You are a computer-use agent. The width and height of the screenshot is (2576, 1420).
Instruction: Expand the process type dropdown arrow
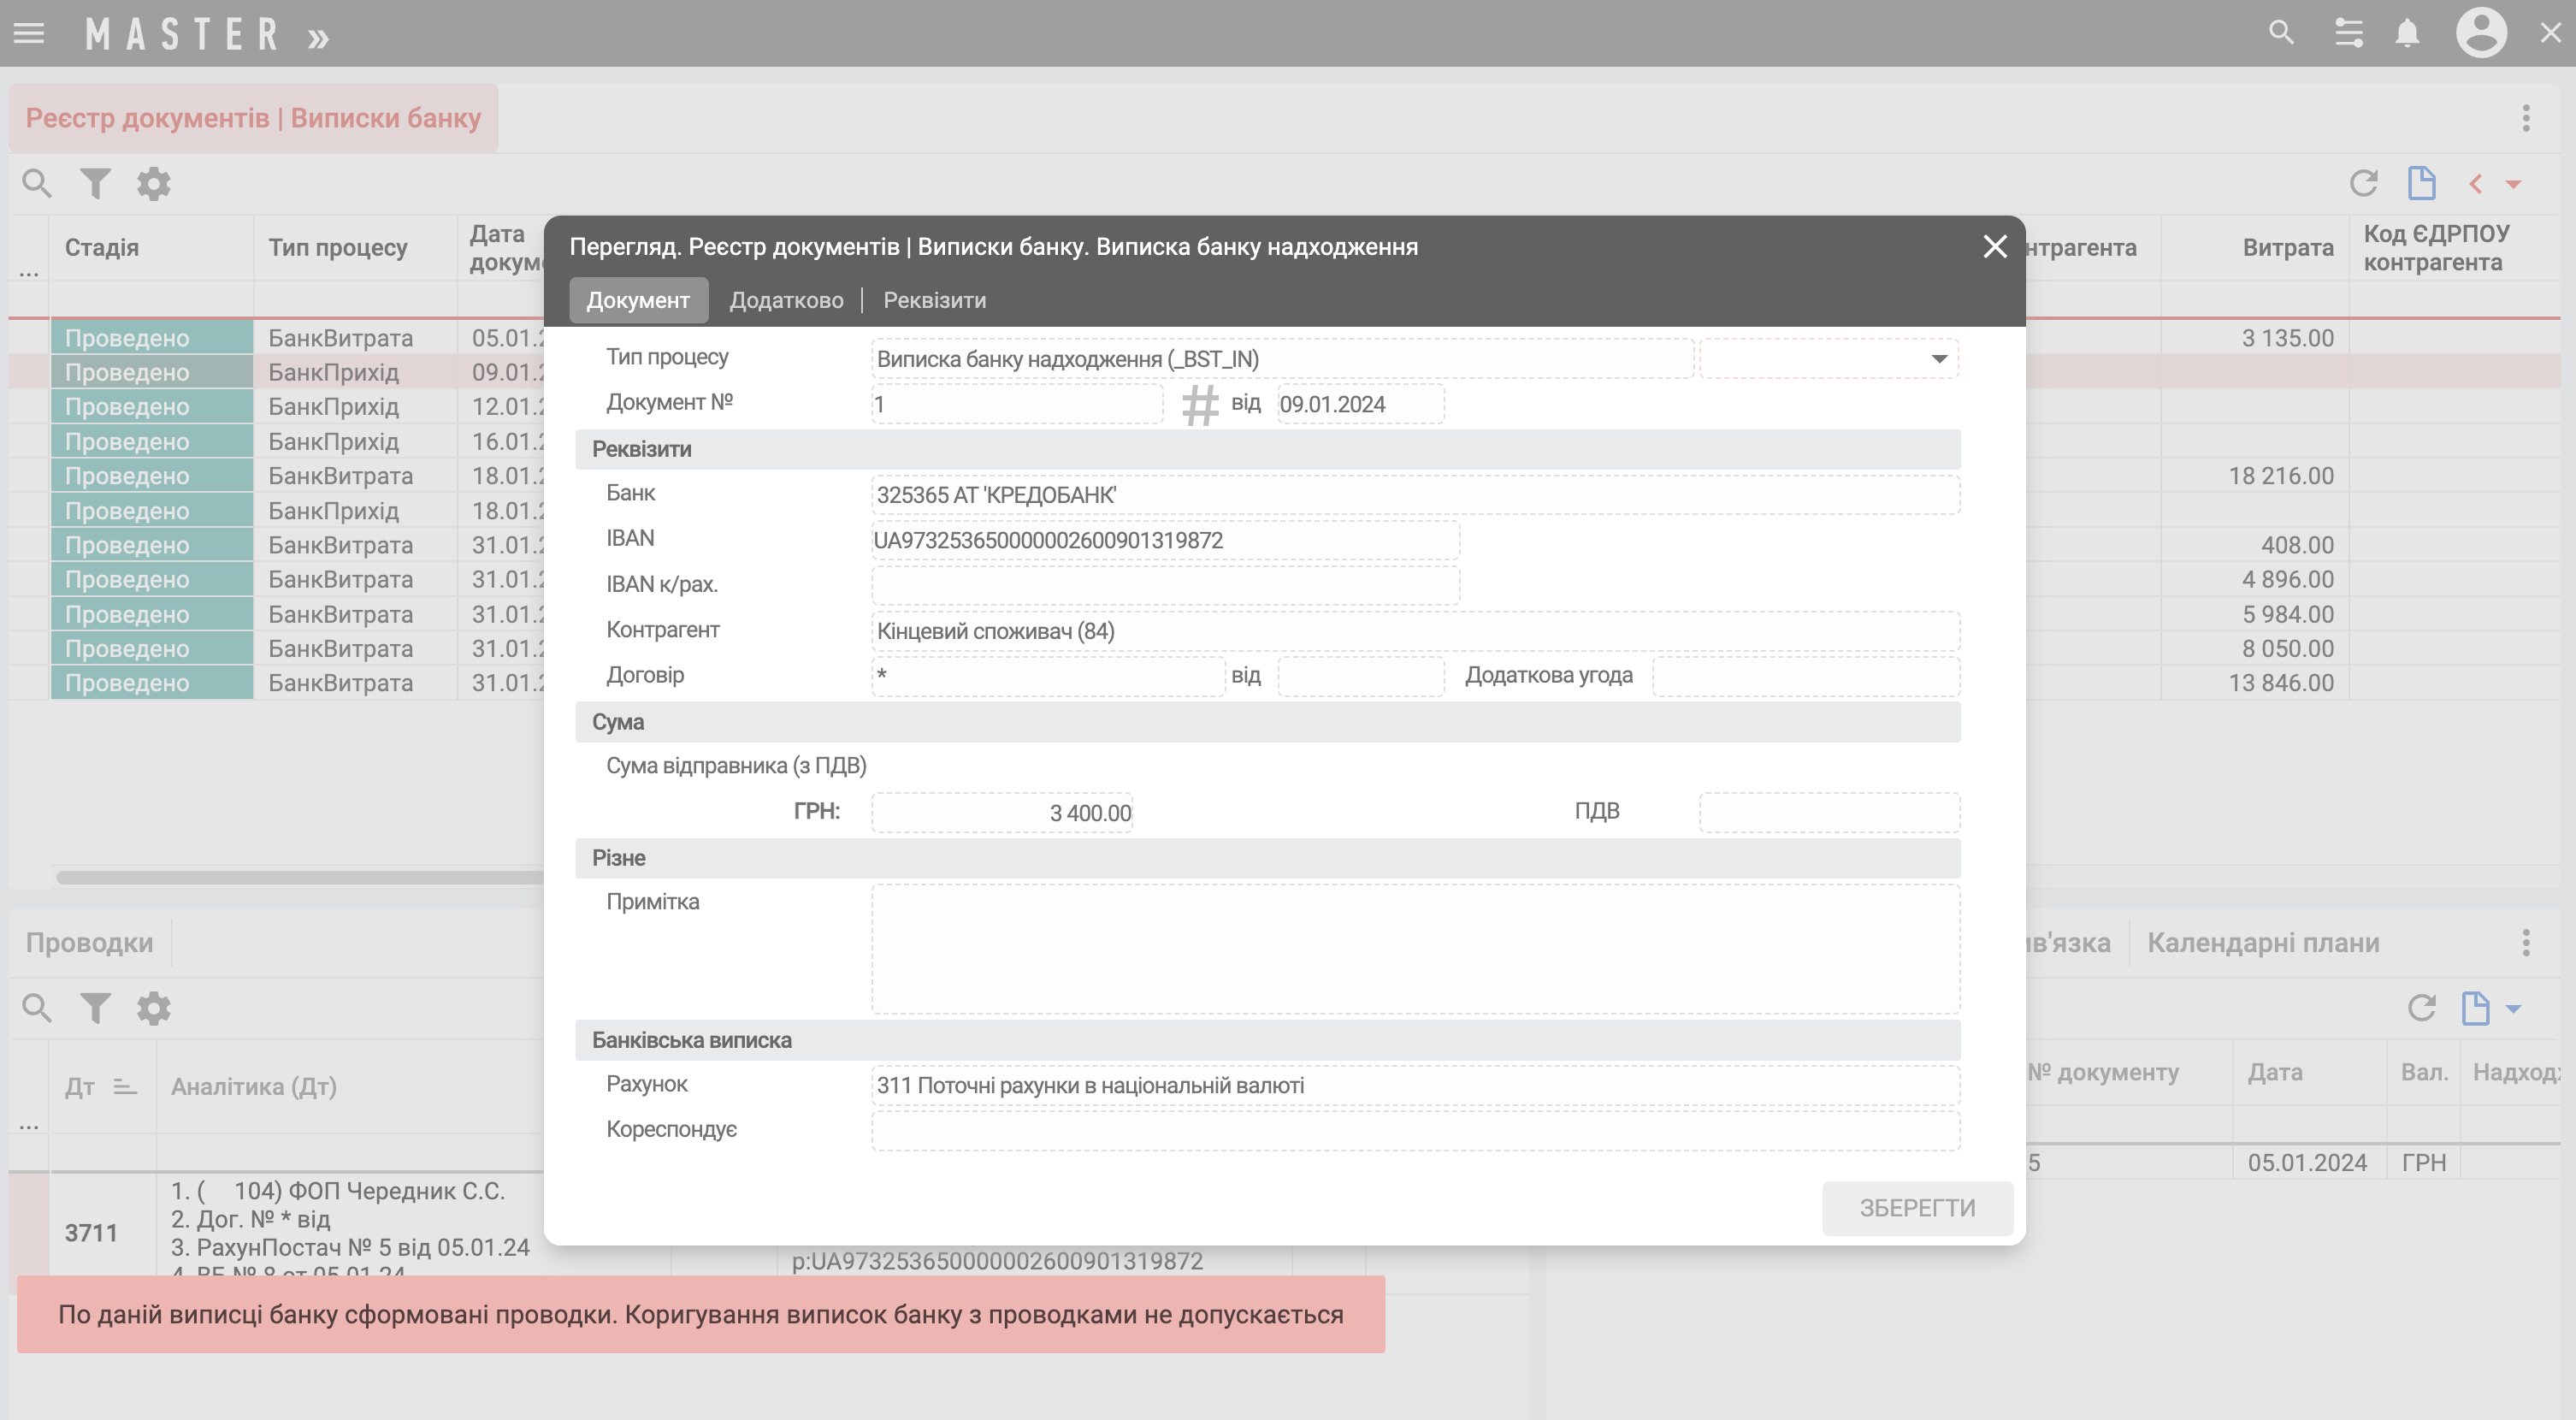point(1938,359)
